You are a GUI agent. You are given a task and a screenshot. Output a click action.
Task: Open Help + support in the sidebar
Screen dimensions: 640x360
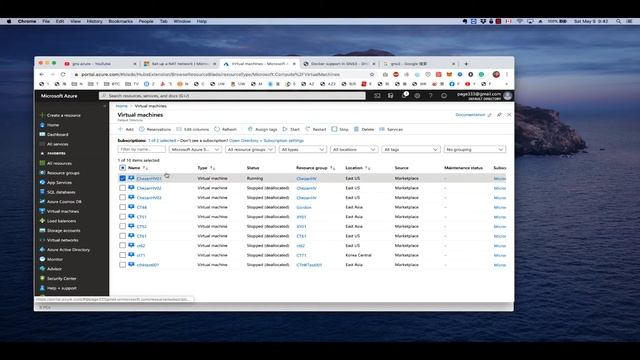tap(61, 288)
